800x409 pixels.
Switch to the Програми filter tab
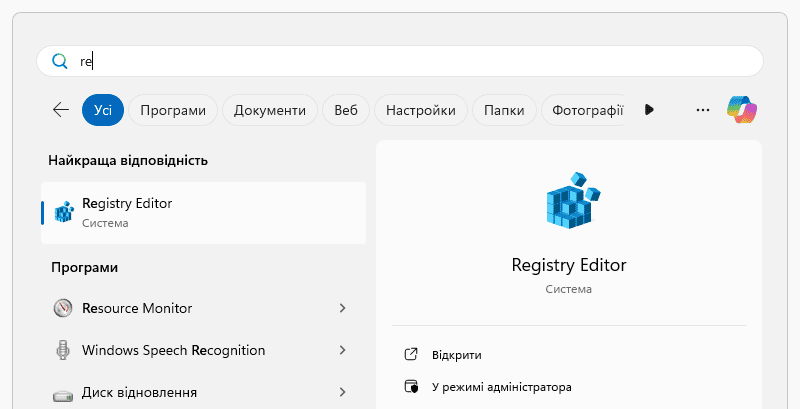(x=173, y=110)
